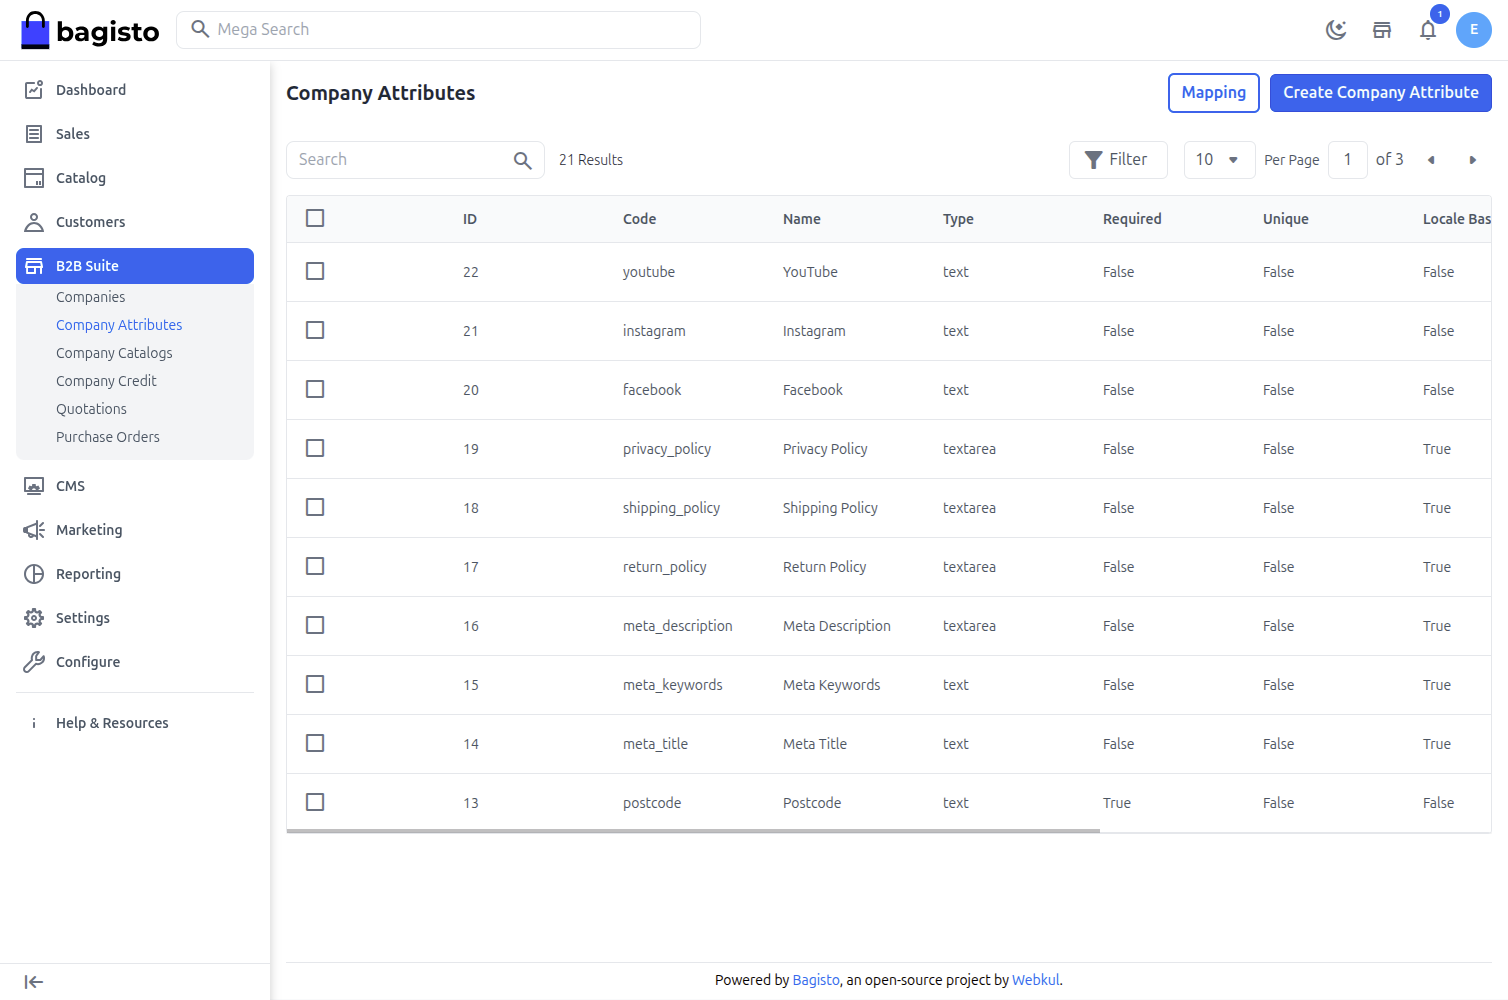
Task: Check the postcode row checkbox
Action: point(315,802)
